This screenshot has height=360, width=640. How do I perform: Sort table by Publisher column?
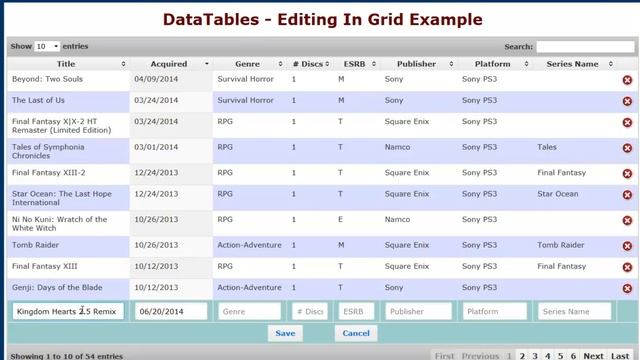pyautogui.click(x=418, y=64)
